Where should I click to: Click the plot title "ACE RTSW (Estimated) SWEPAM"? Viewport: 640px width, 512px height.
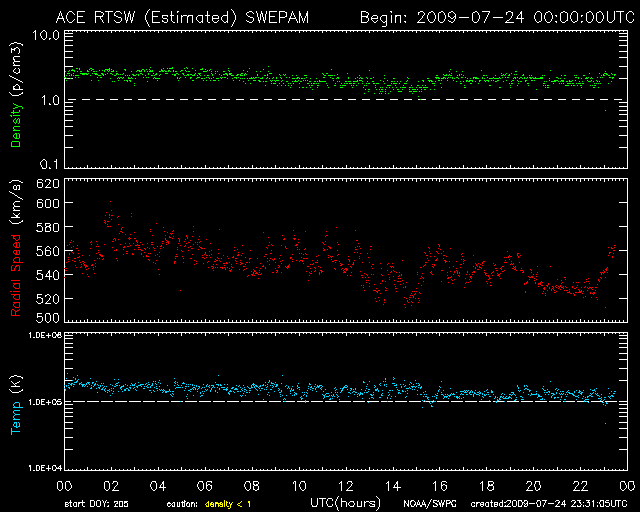coord(182,18)
